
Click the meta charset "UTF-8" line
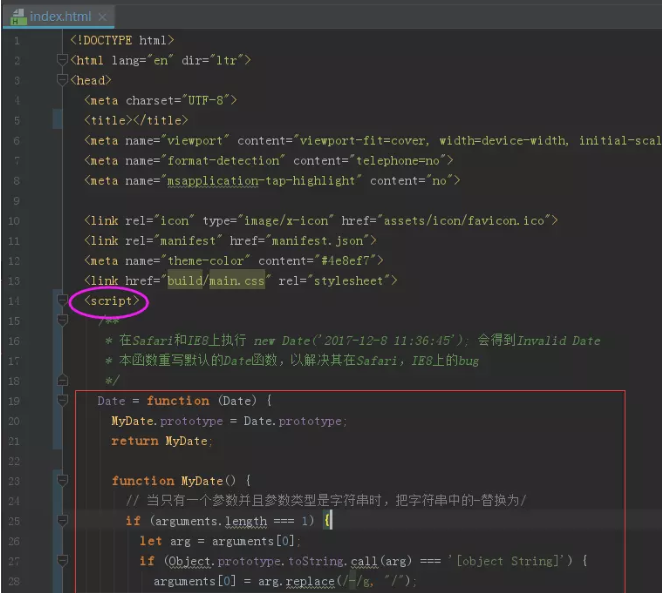[x=160, y=100]
